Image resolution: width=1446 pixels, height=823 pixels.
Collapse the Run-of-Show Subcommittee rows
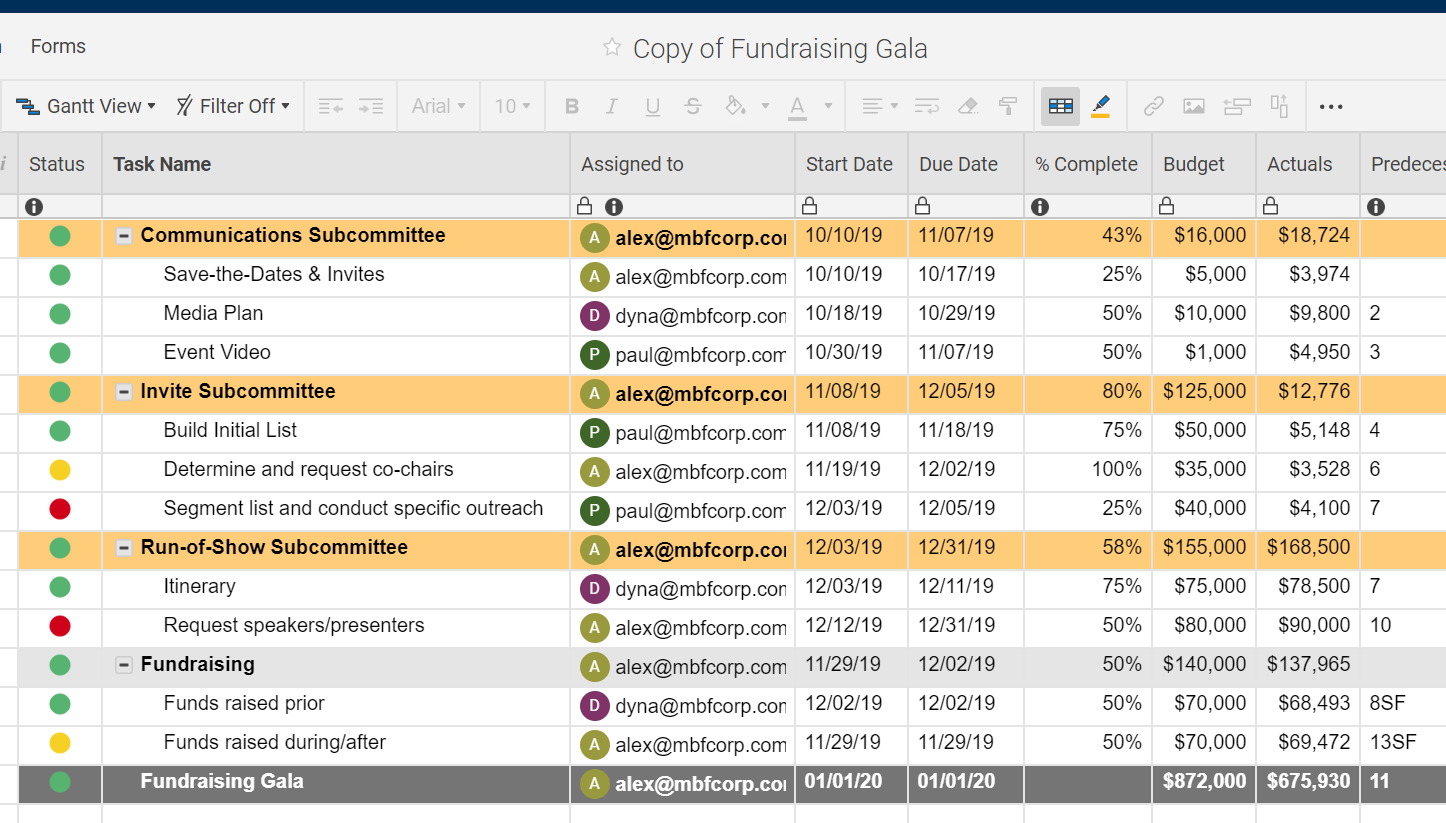(x=124, y=548)
